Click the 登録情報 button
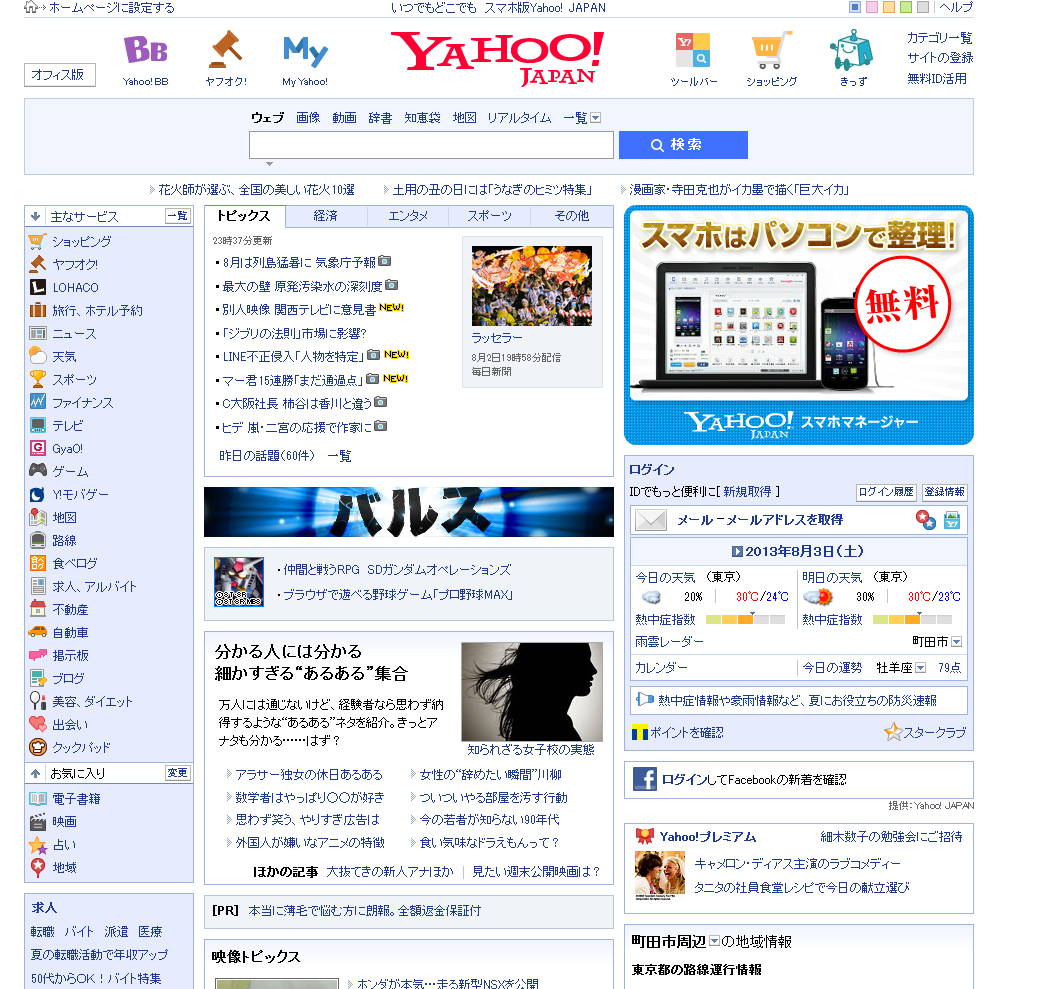The height and width of the screenshot is (989, 1063). point(944,492)
